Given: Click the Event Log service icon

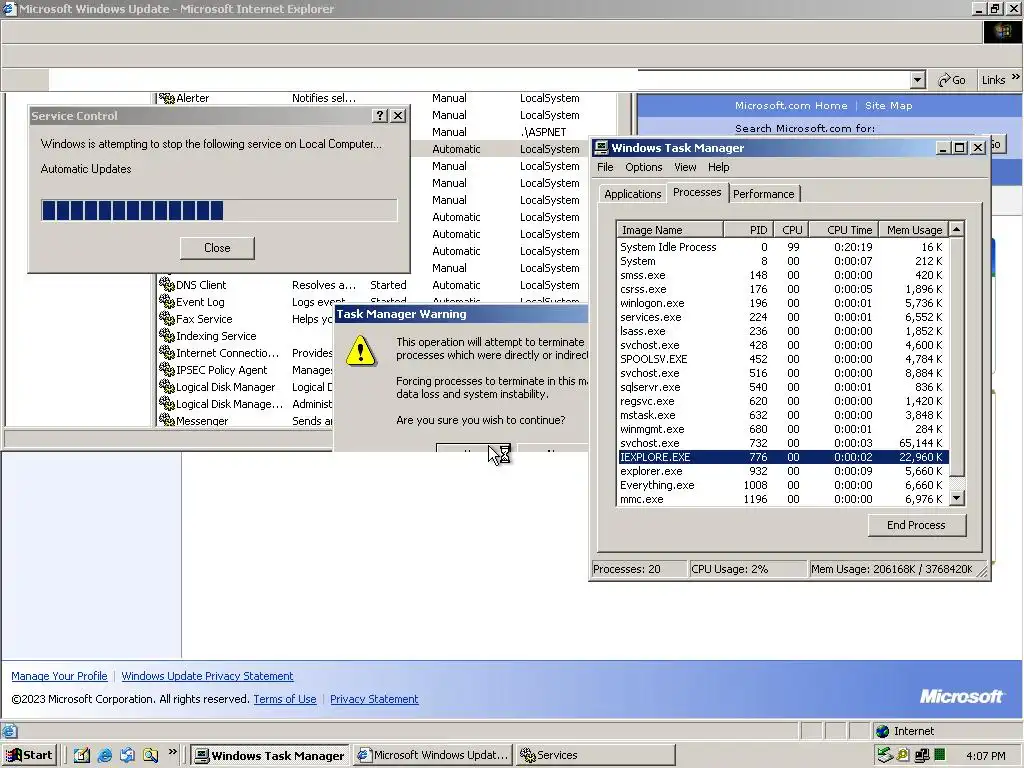Looking at the screenshot, I should (167, 302).
